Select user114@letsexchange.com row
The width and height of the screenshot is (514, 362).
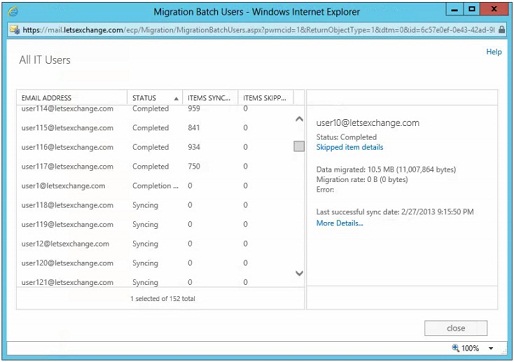pos(155,109)
